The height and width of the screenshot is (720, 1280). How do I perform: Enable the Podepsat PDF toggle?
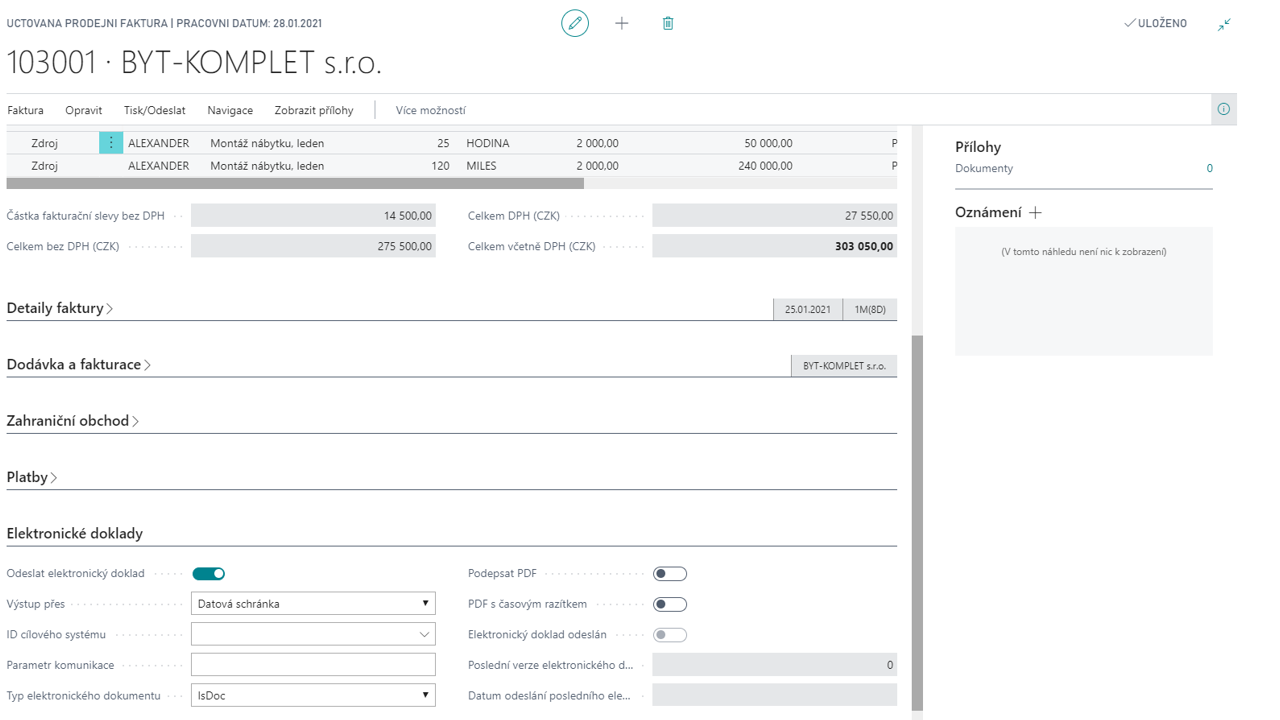[669, 574]
